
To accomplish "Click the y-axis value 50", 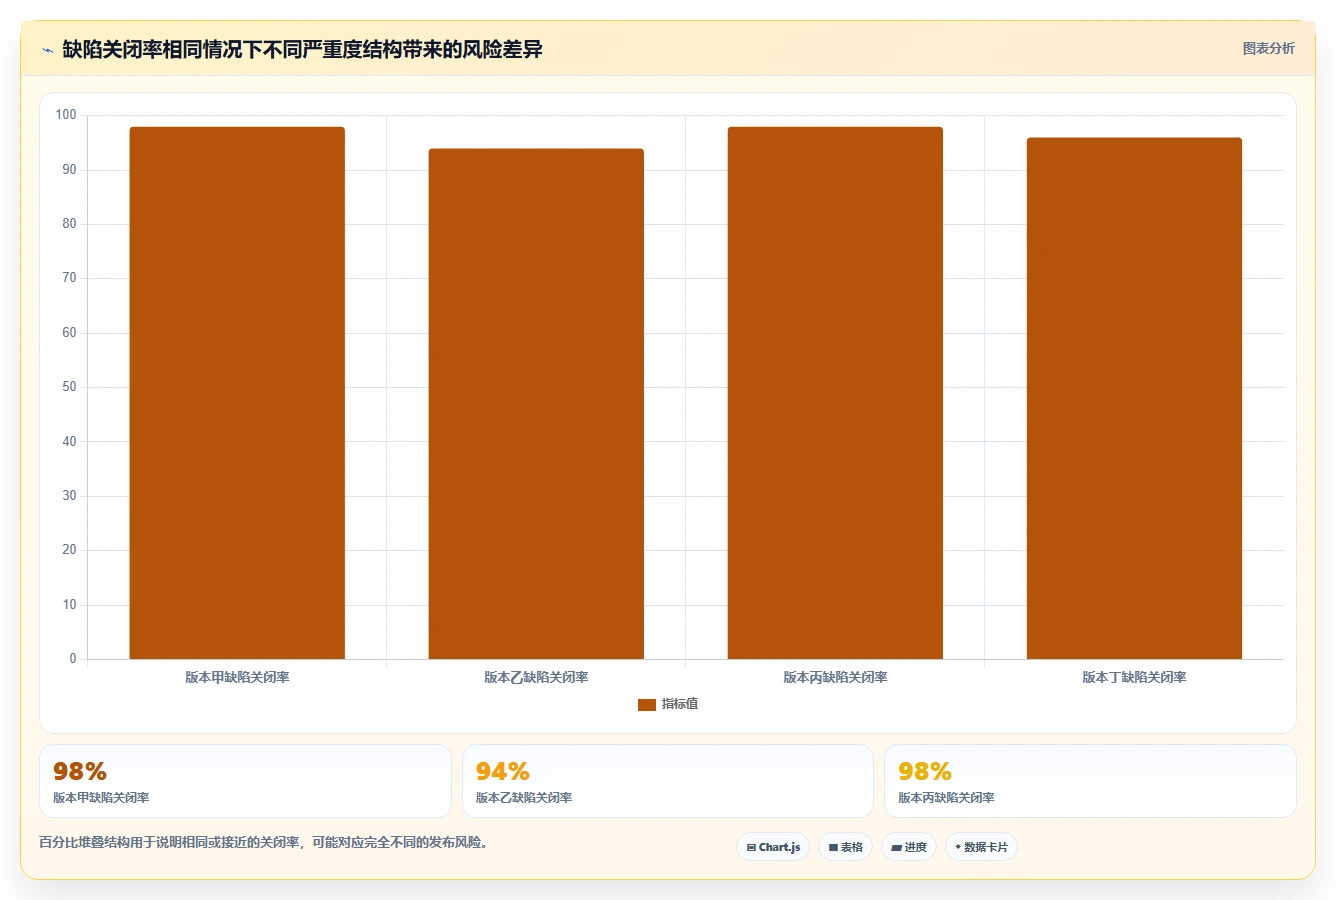I will 69,387.
